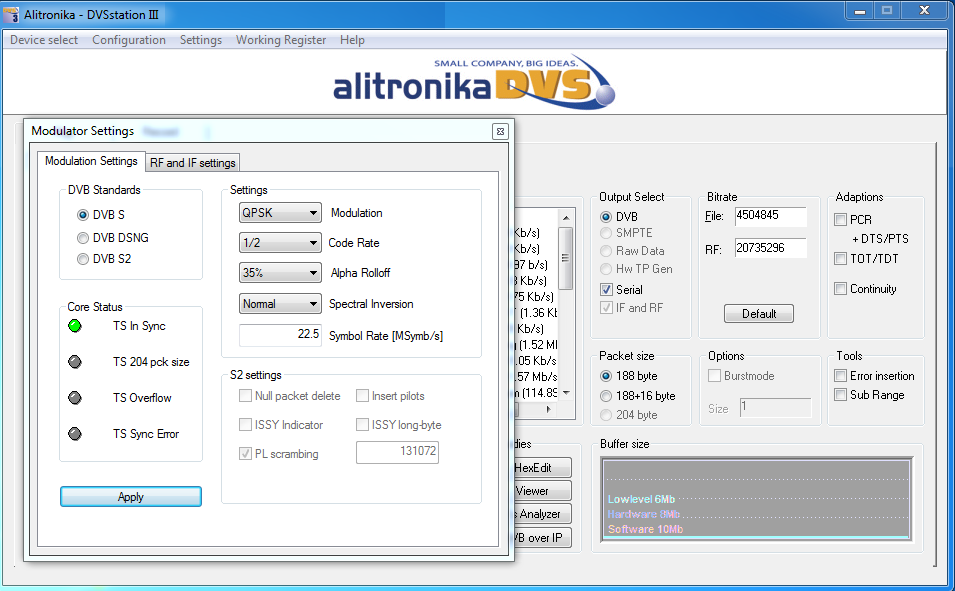
Task: Click the Symbol Rate input field
Action: pos(280,335)
